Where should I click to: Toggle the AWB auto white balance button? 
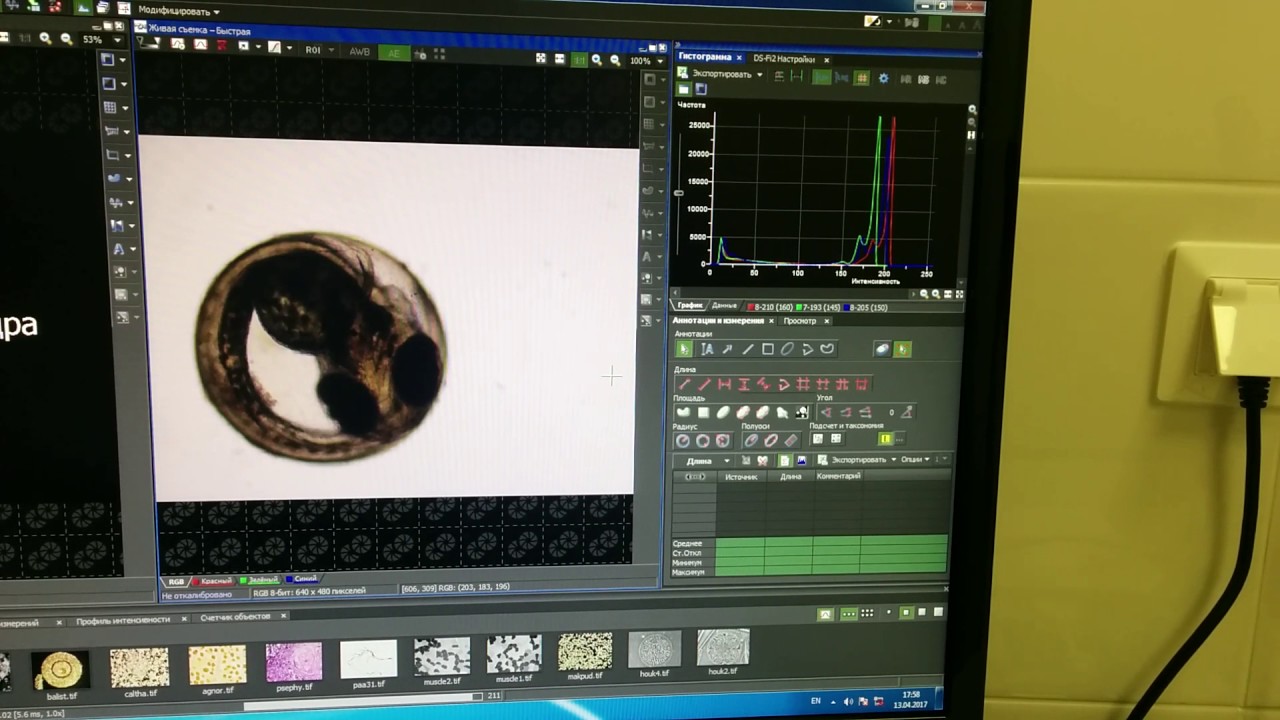click(359, 51)
